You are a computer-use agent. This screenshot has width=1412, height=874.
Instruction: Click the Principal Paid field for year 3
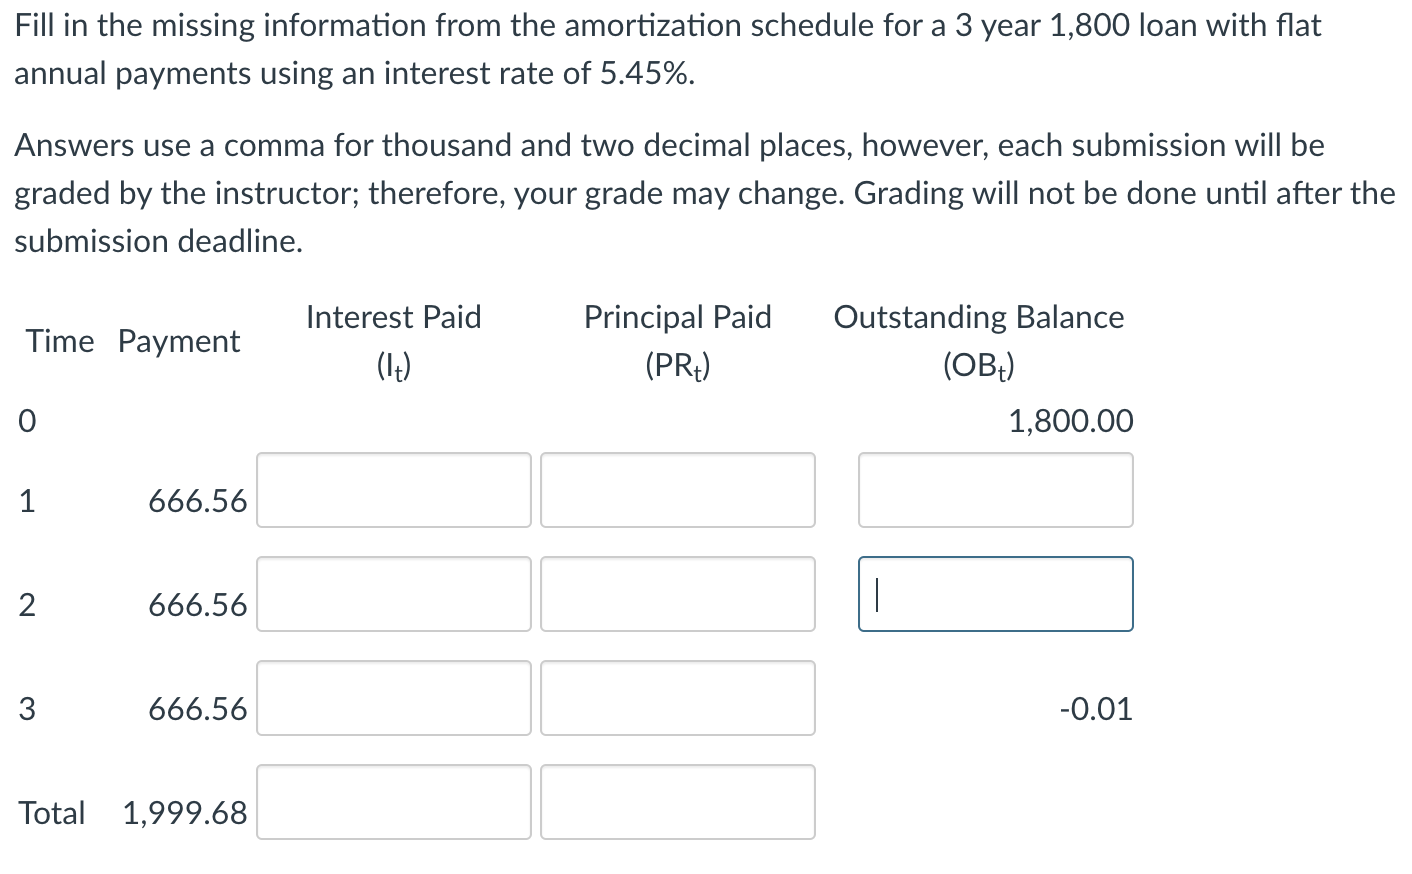click(677, 698)
